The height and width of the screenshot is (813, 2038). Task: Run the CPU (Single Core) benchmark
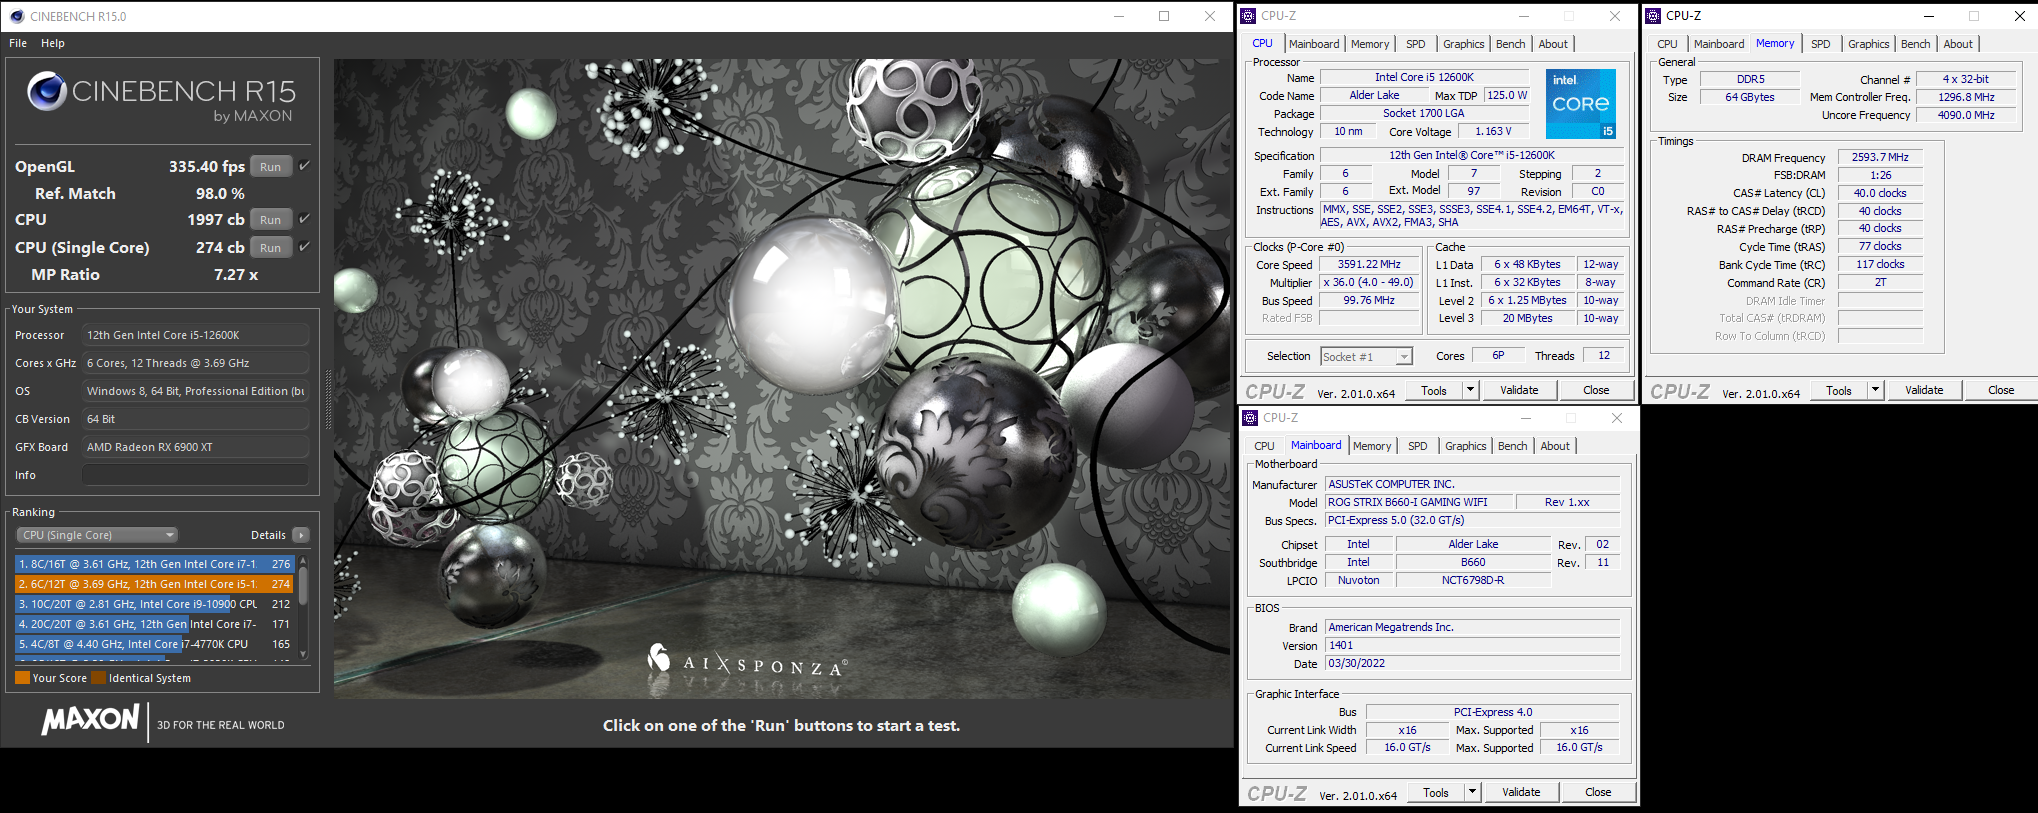point(270,248)
